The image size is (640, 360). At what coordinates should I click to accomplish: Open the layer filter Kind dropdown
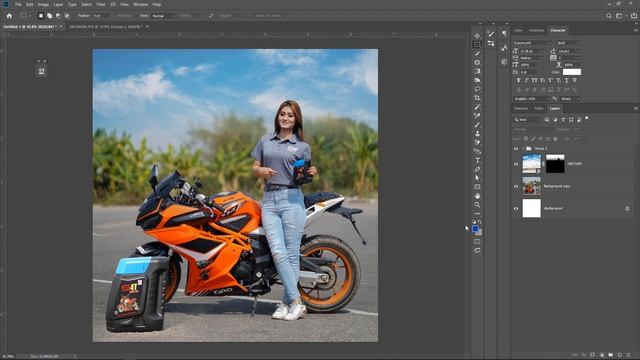[x=527, y=120]
